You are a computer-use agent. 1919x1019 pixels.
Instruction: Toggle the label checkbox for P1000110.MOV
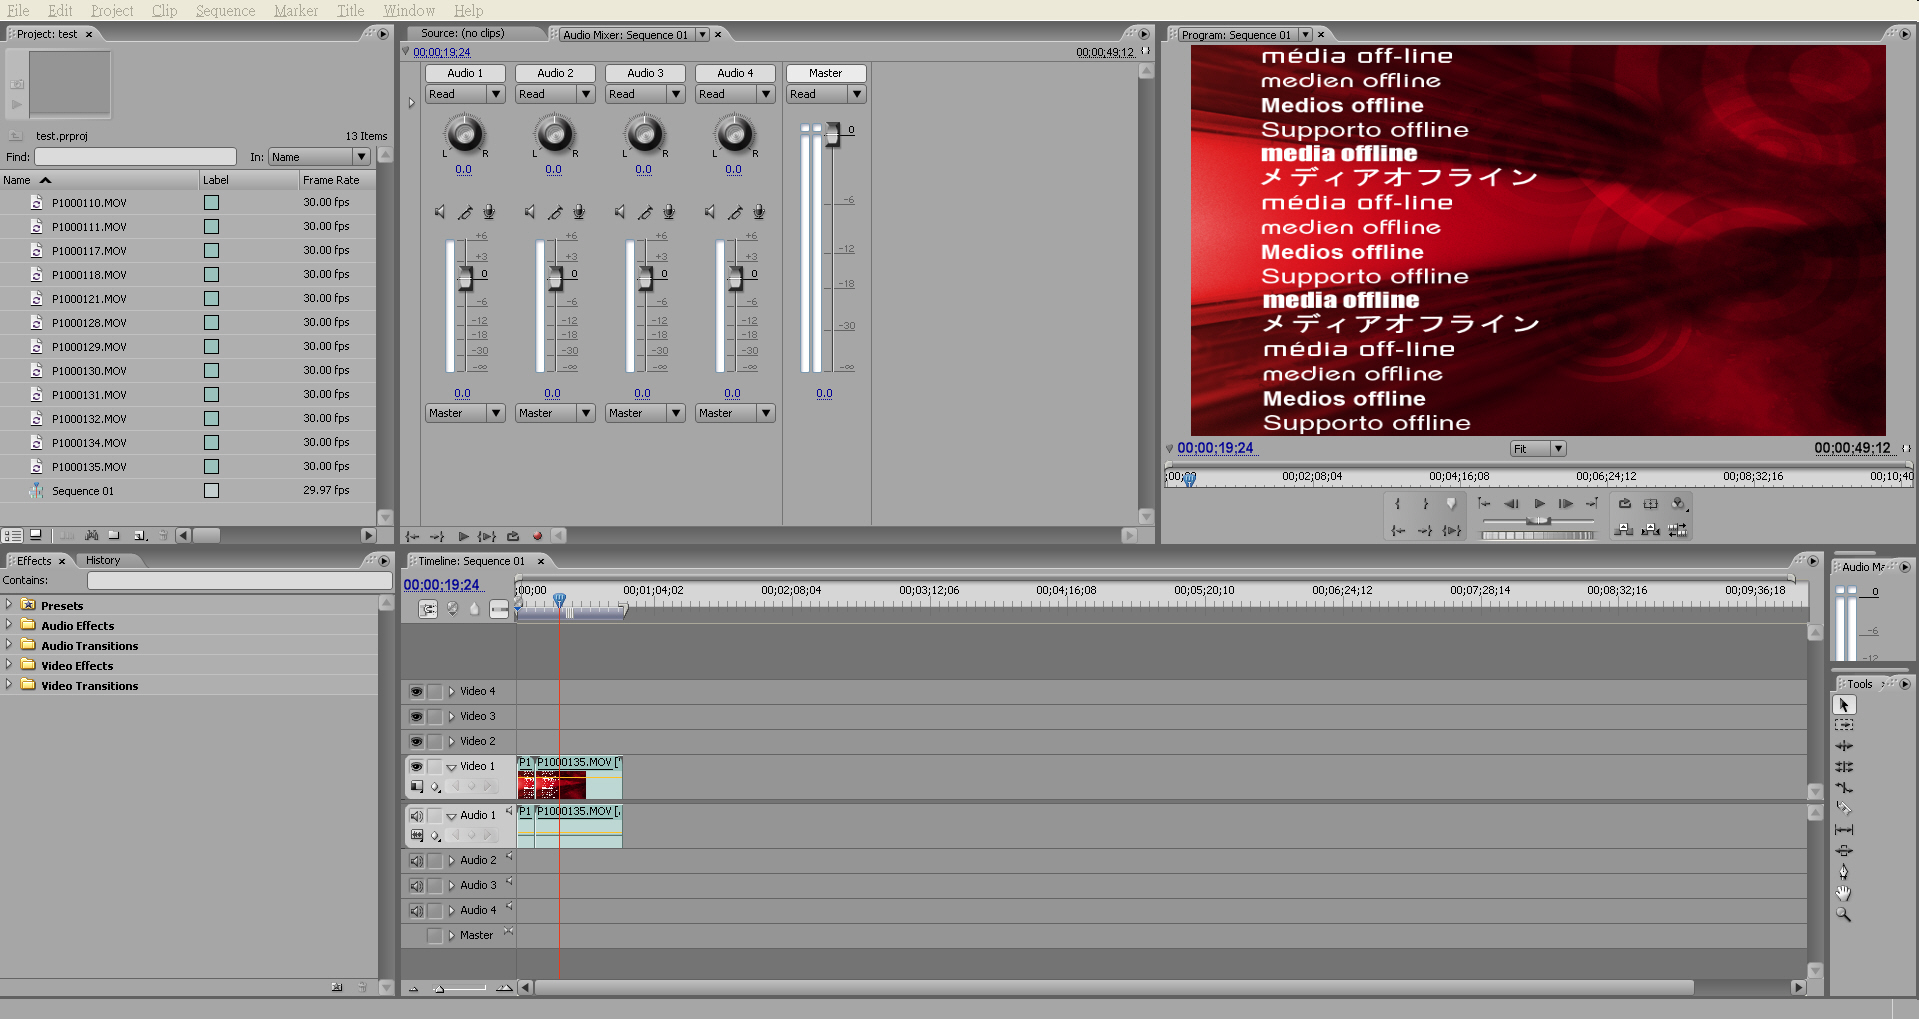pyautogui.click(x=211, y=202)
